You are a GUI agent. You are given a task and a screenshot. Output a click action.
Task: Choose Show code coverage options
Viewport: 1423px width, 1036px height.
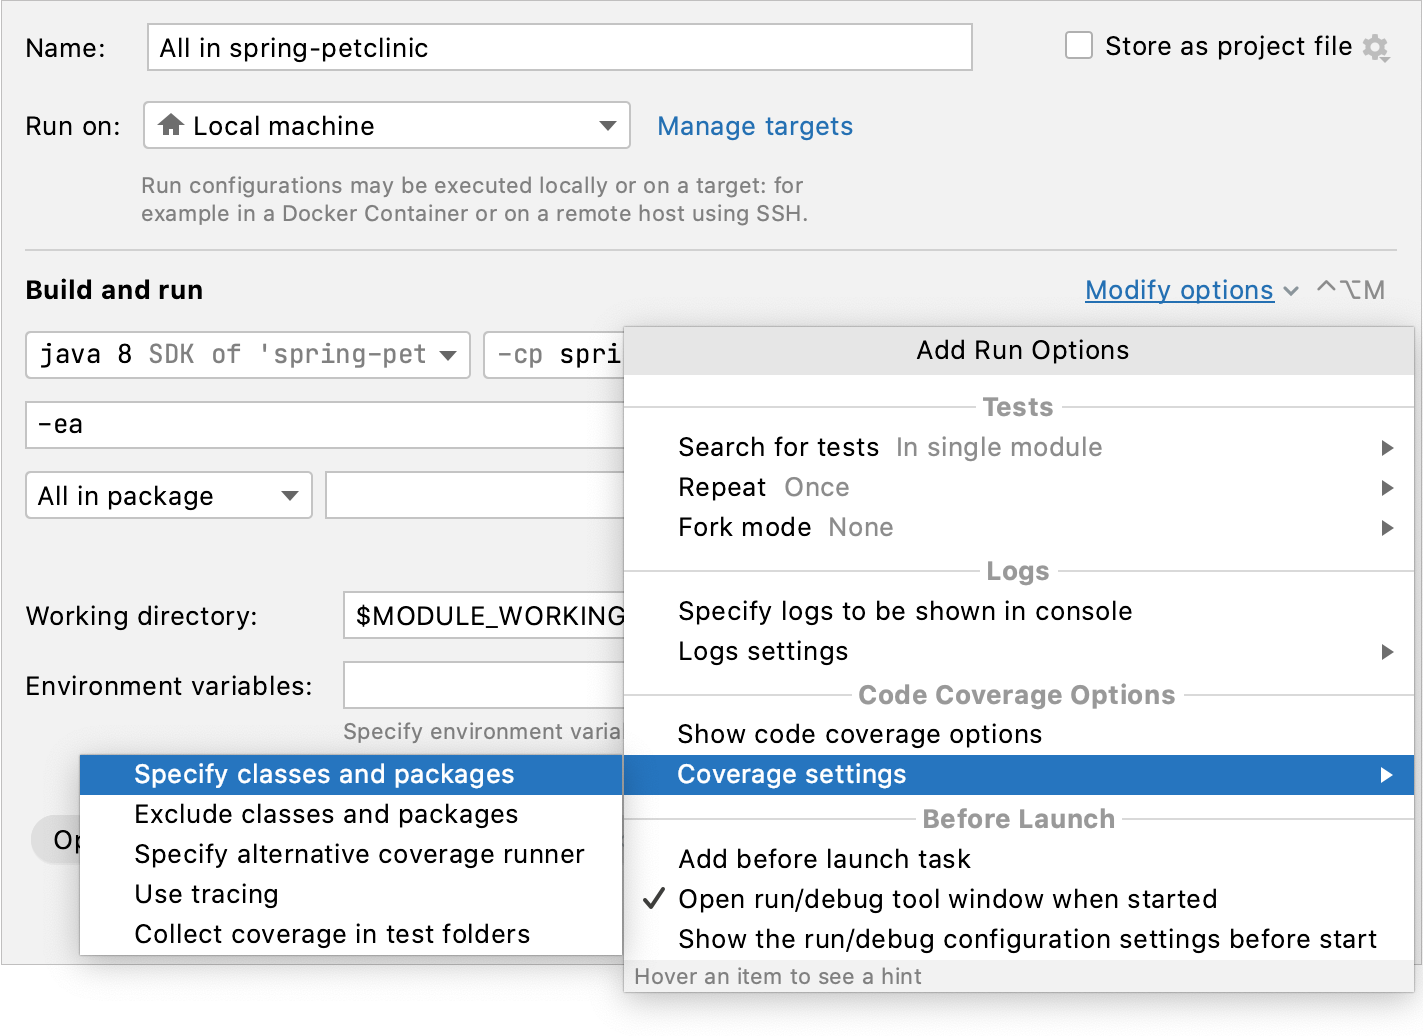[860, 733]
